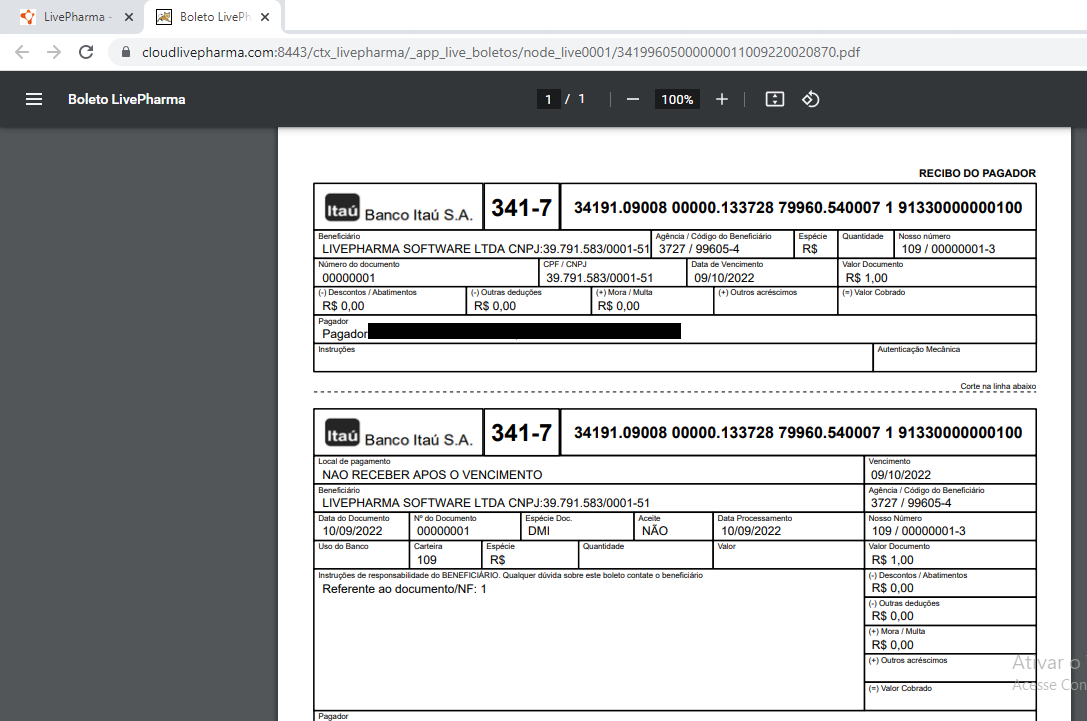Close the Boleto LivePharma tab
Image resolution: width=1087 pixels, height=721 pixels.
pyautogui.click(x=265, y=17)
